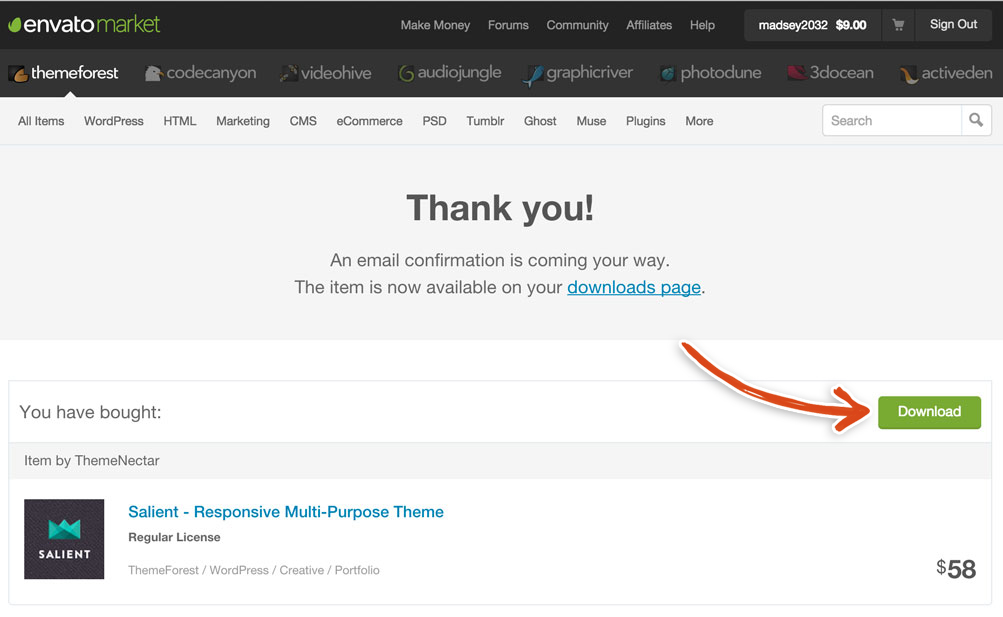
Task: Click the Item by ThemeNectar text
Action: 91,460
